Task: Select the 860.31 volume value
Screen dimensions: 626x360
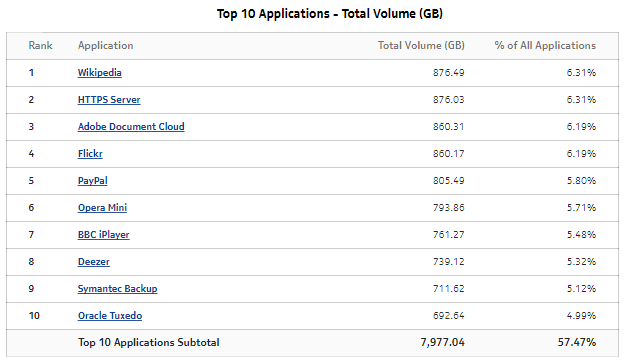Action: pos(449,127)
